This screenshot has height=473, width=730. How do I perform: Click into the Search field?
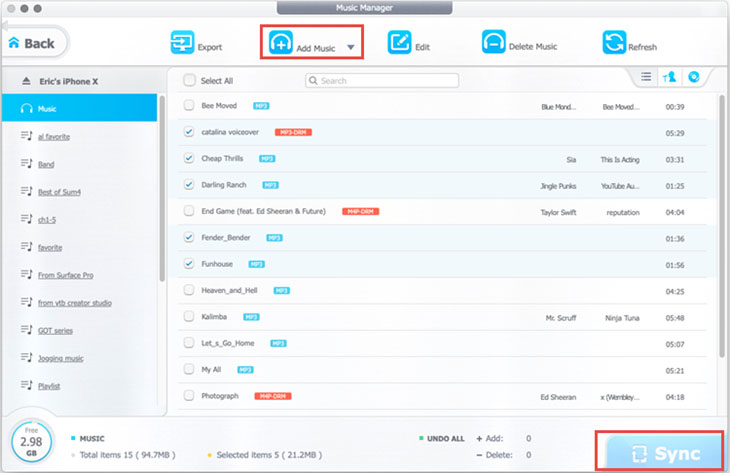(382, 81)
